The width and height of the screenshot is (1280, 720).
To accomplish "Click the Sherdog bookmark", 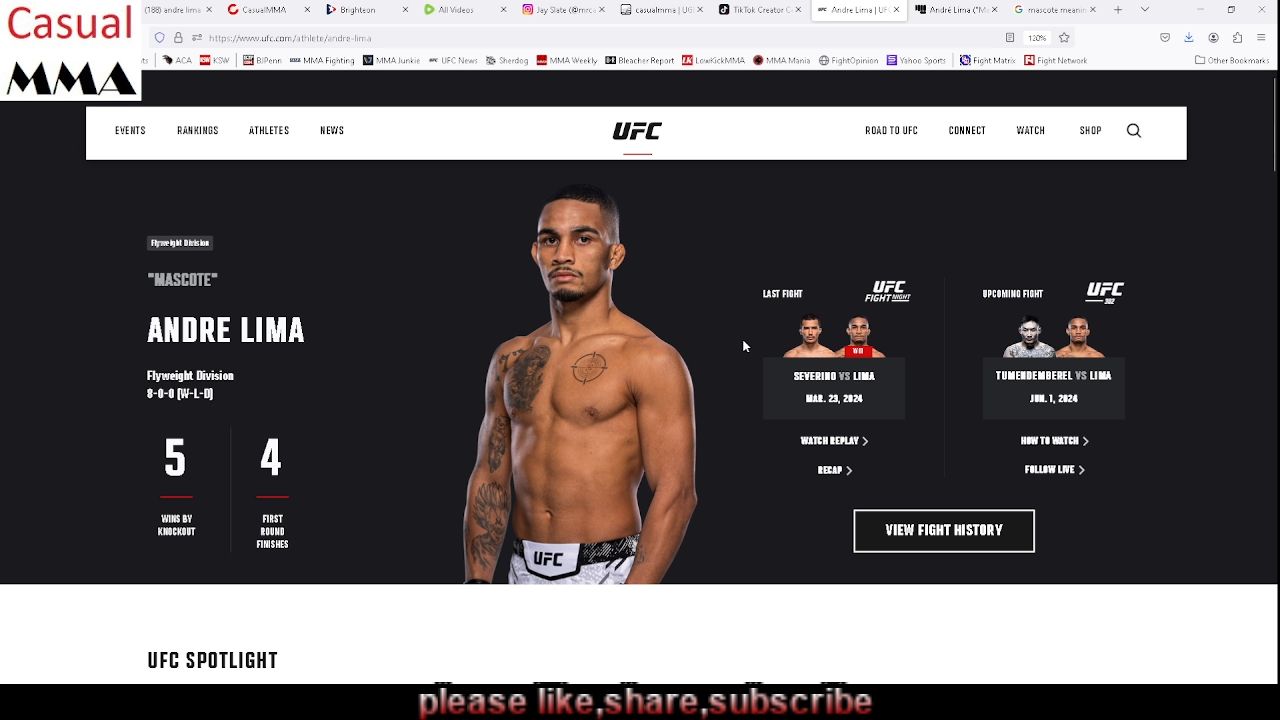I will (507, 60).
